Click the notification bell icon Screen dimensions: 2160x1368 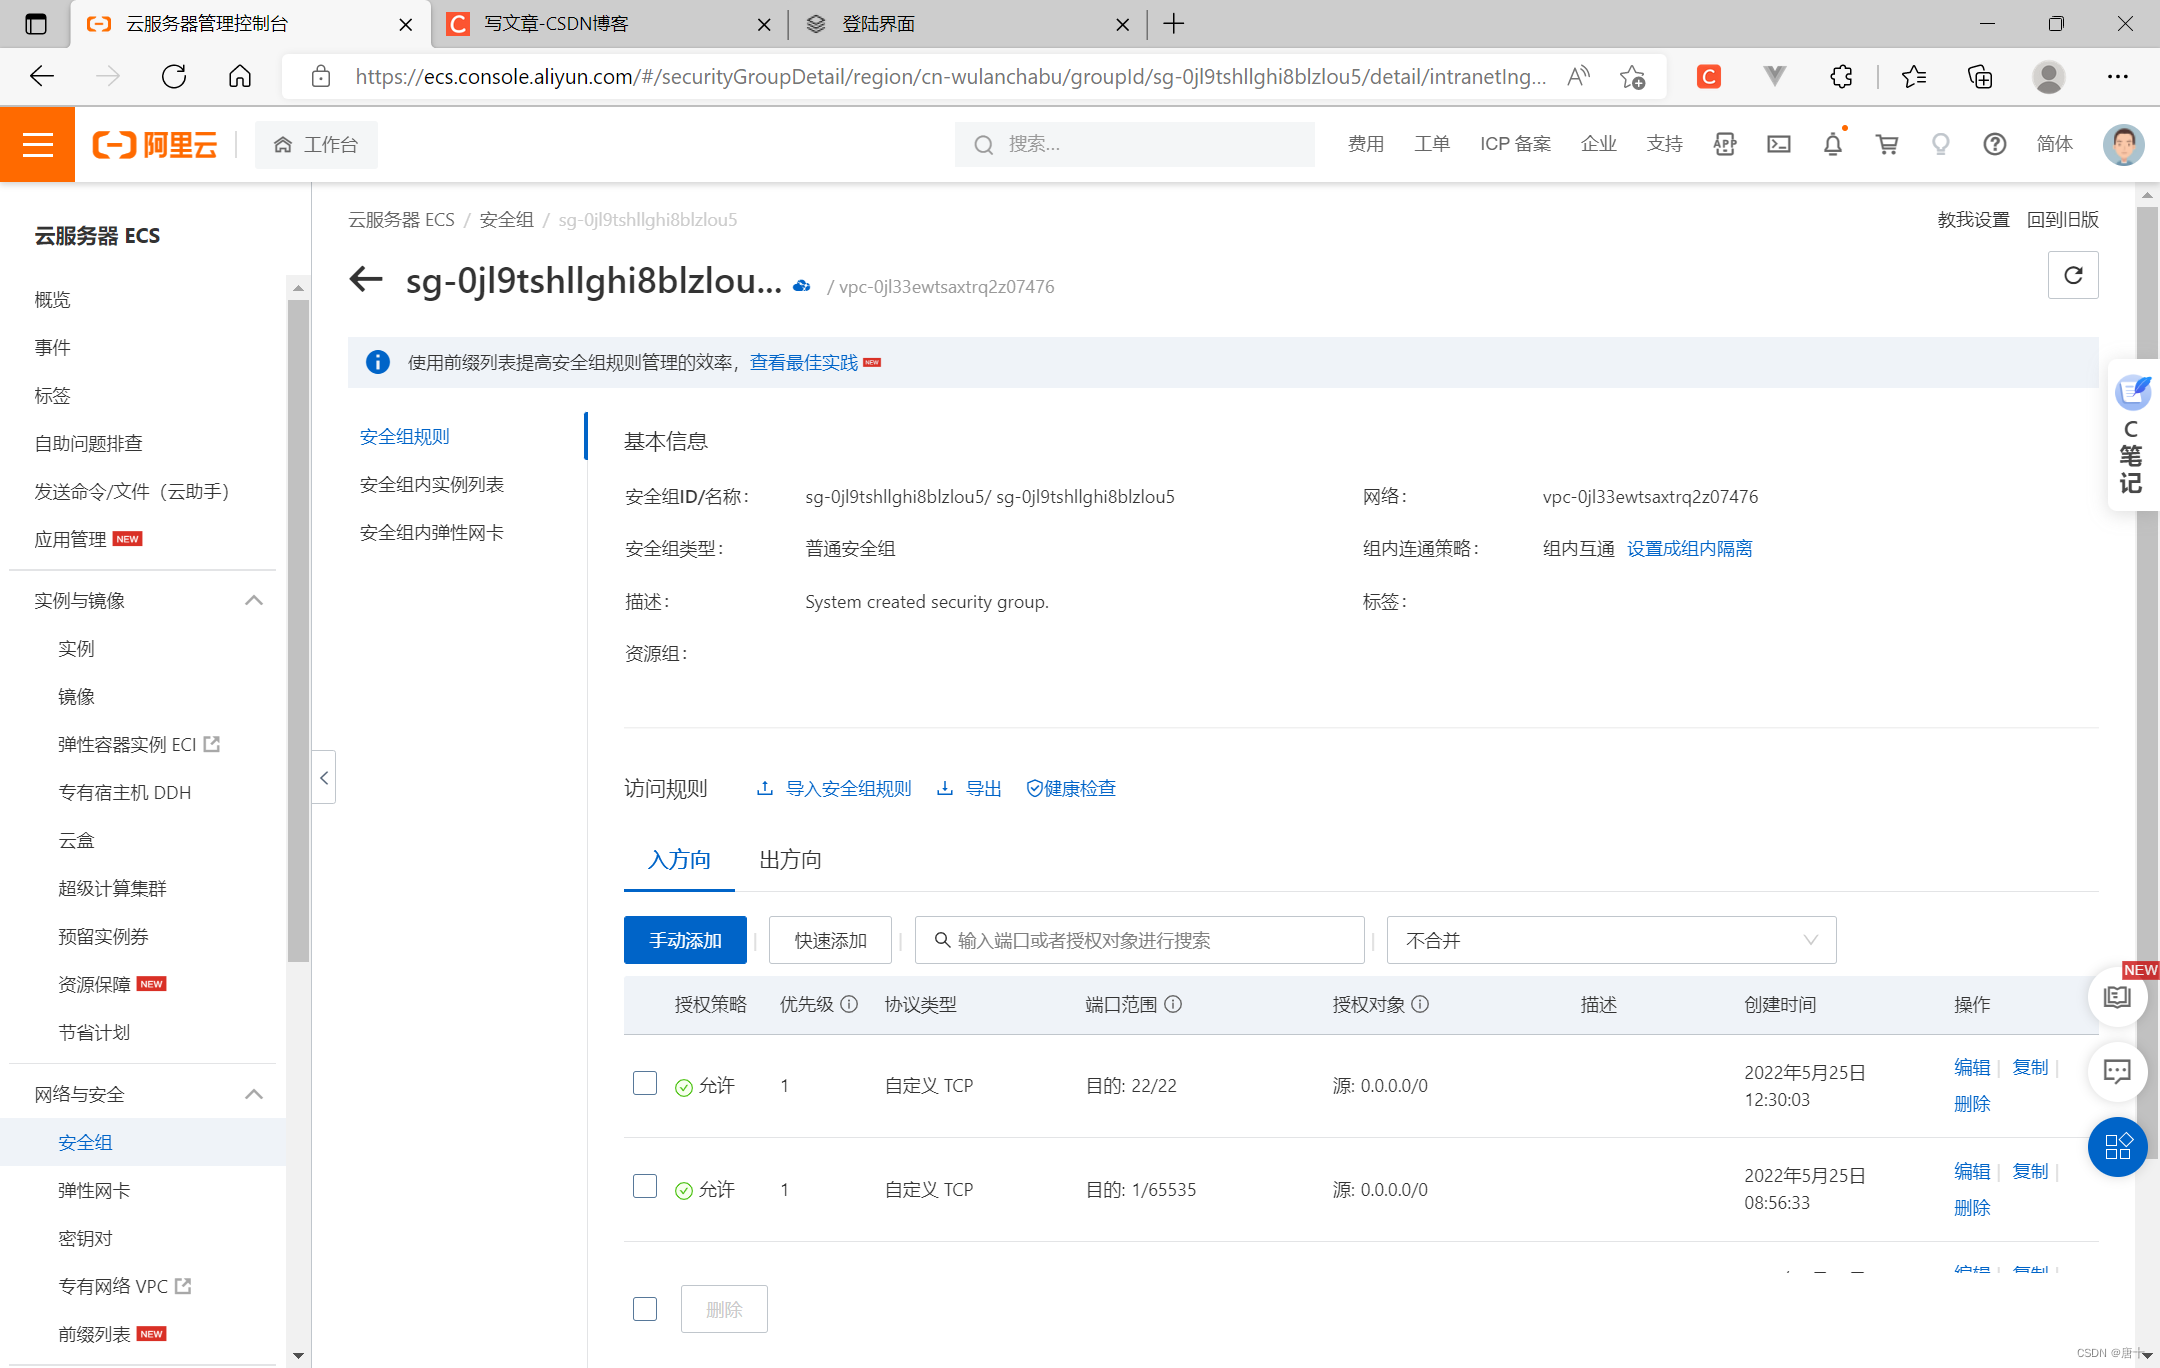[x=1832, y=144]
